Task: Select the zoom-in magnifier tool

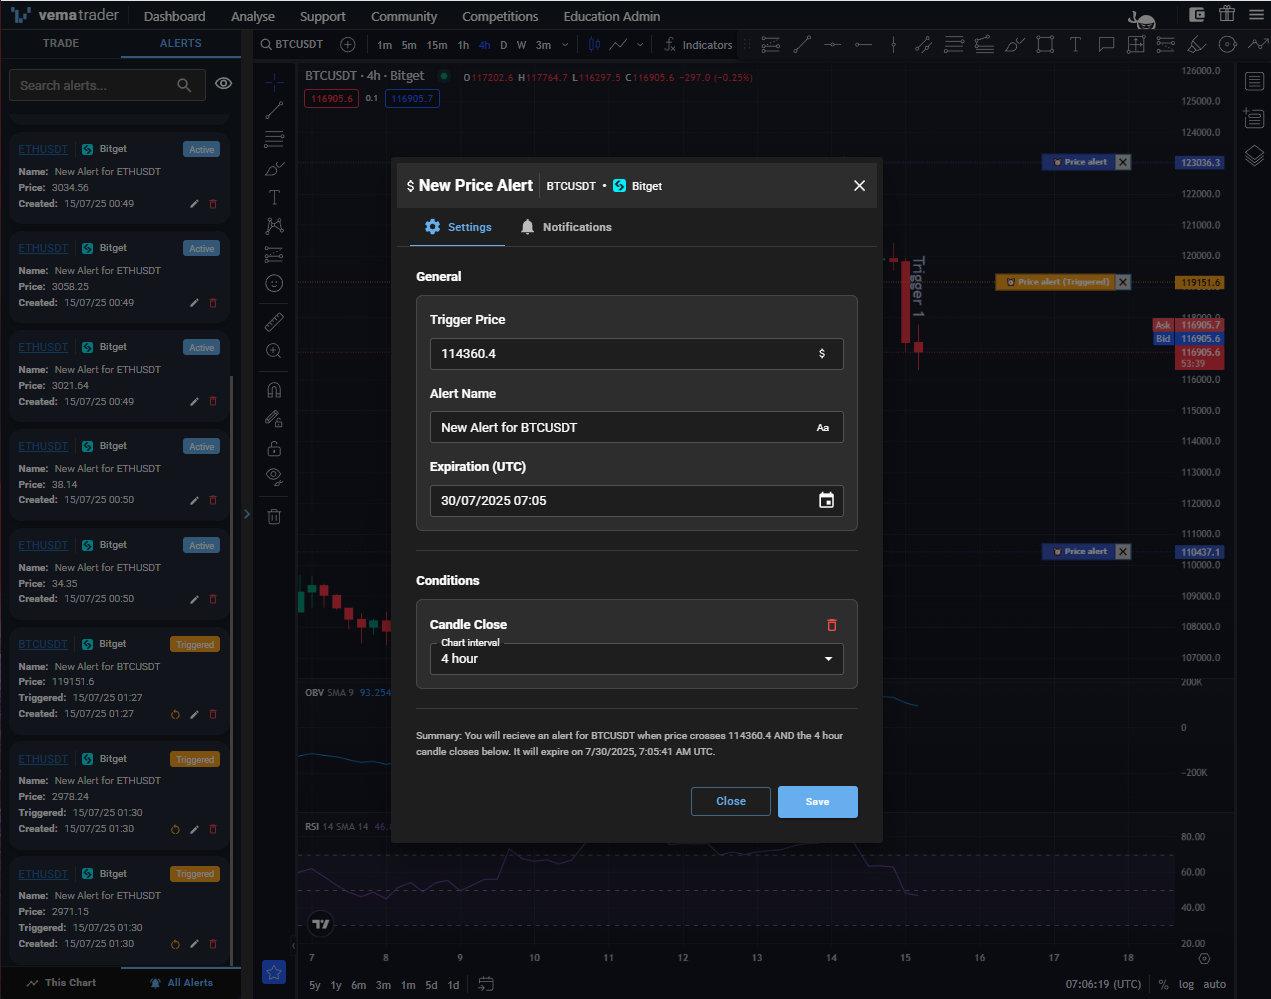Action: 274,351
